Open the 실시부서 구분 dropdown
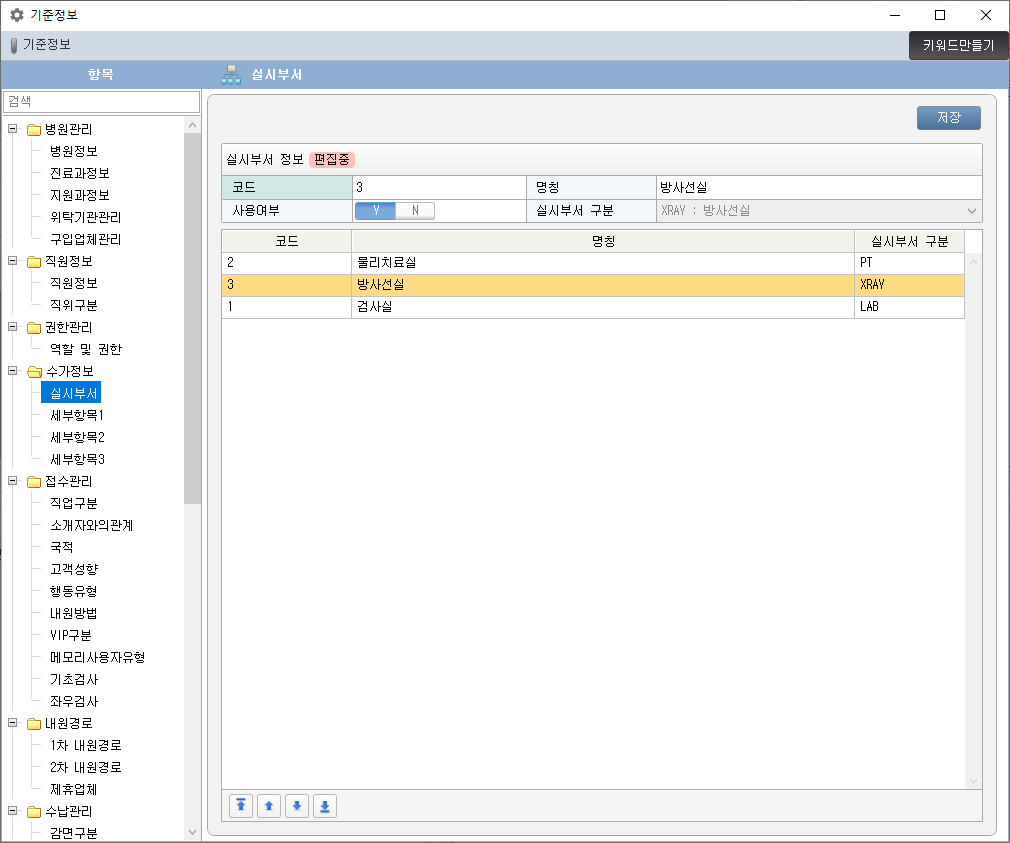Screen dimensions: 1010x843 click(x=971, y=211)
